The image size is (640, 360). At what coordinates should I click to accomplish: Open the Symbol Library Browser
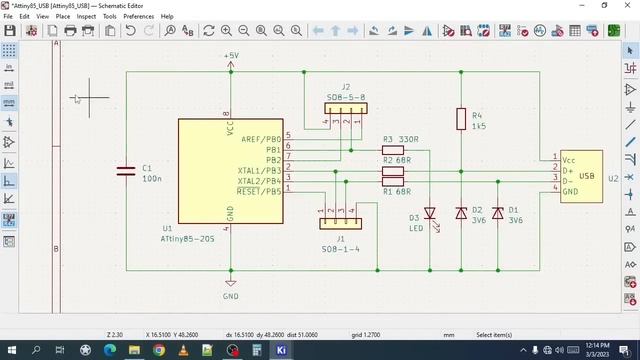point(466,31)
